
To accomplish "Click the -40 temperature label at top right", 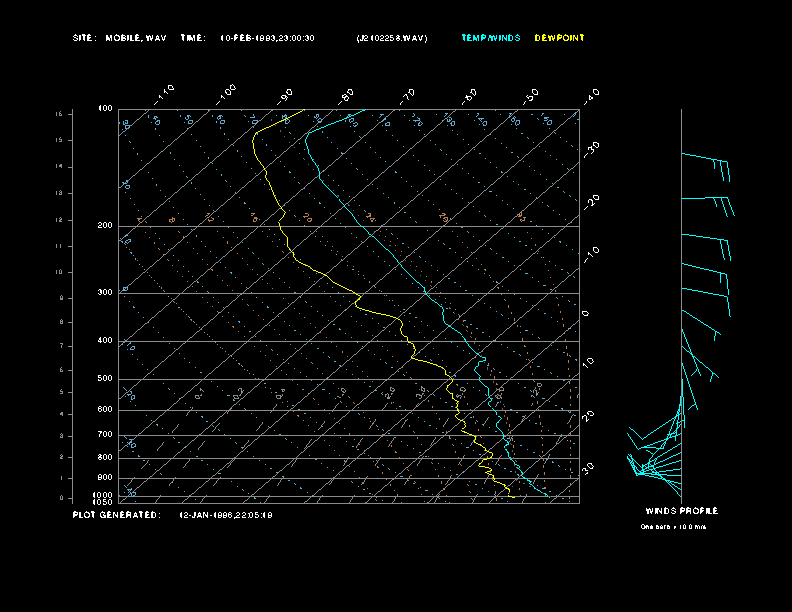I will (591, 96).
